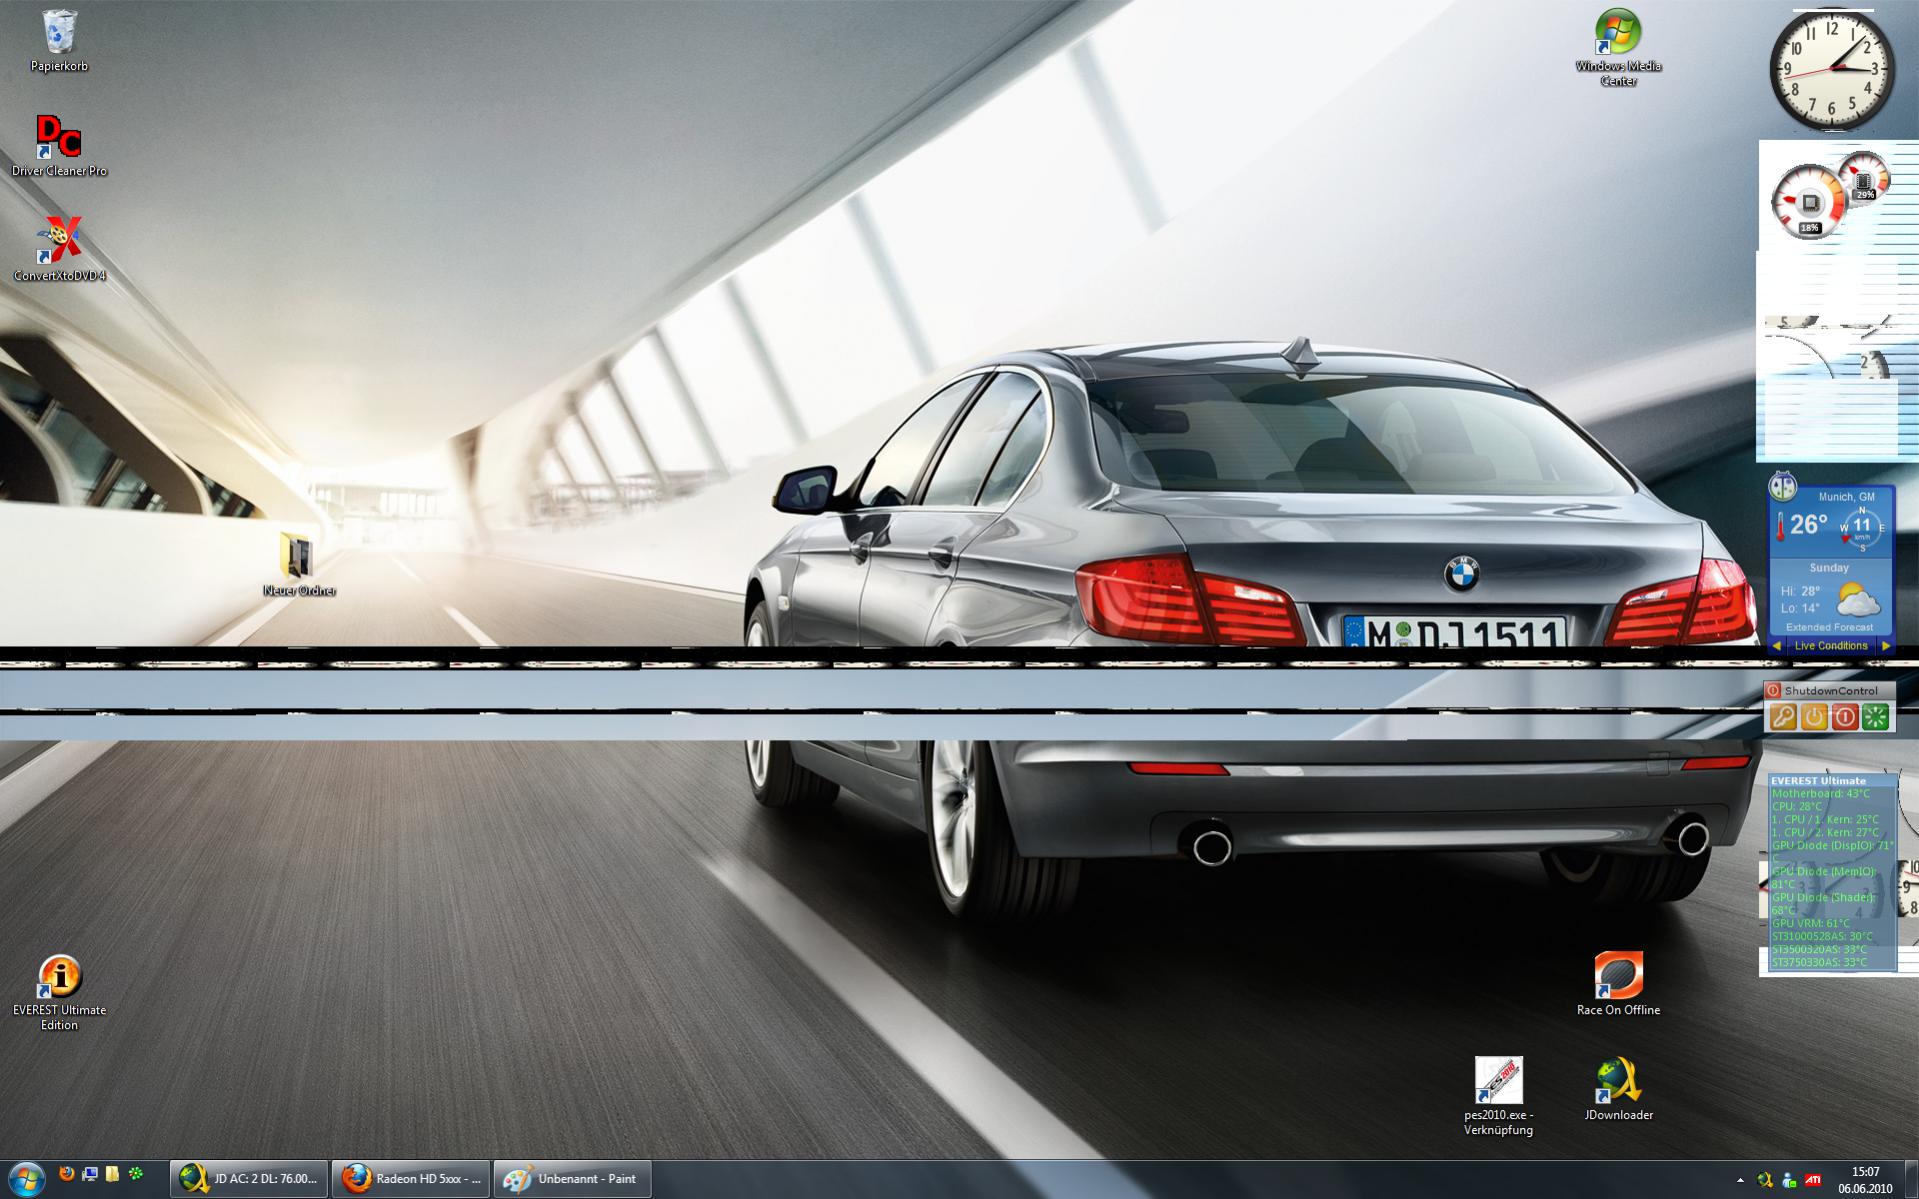
Task: Switch to Unbenannt - Paint window
Action: (572, 1179)
